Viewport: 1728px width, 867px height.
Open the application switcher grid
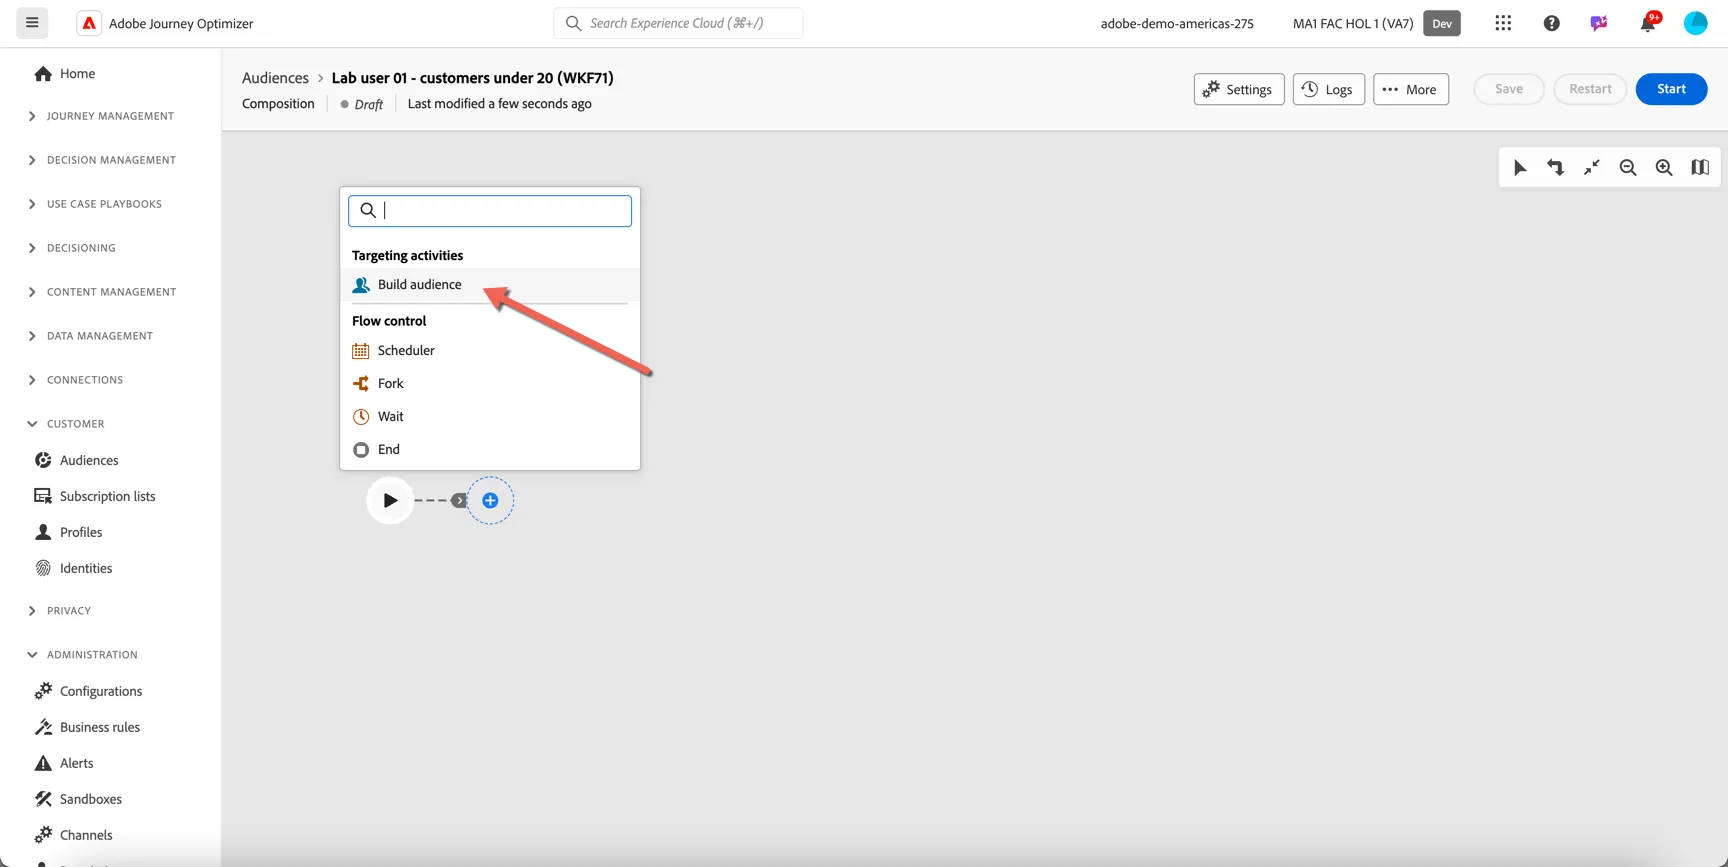(x=1503, y=23)
